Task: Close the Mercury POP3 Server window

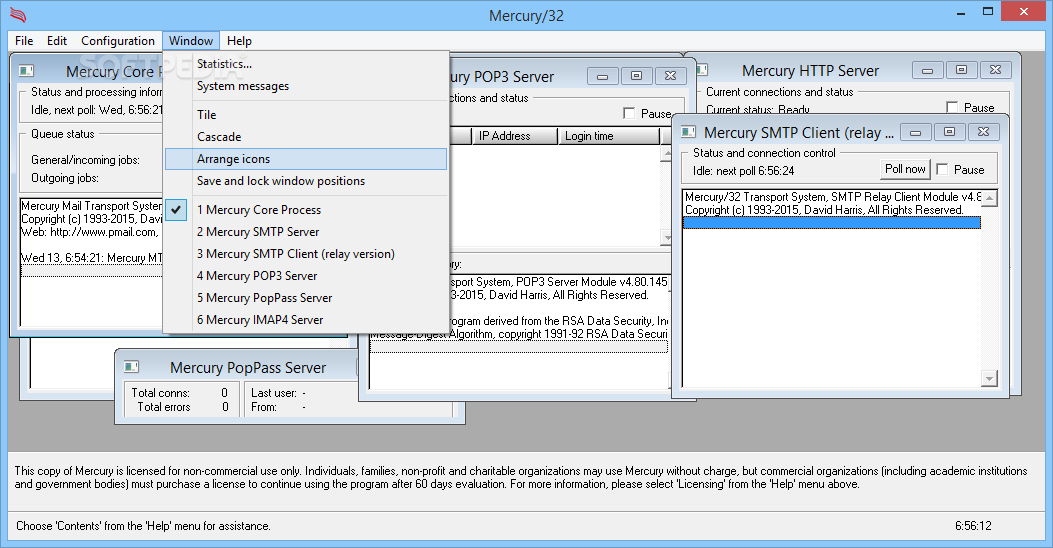Action: pos(670,76)
